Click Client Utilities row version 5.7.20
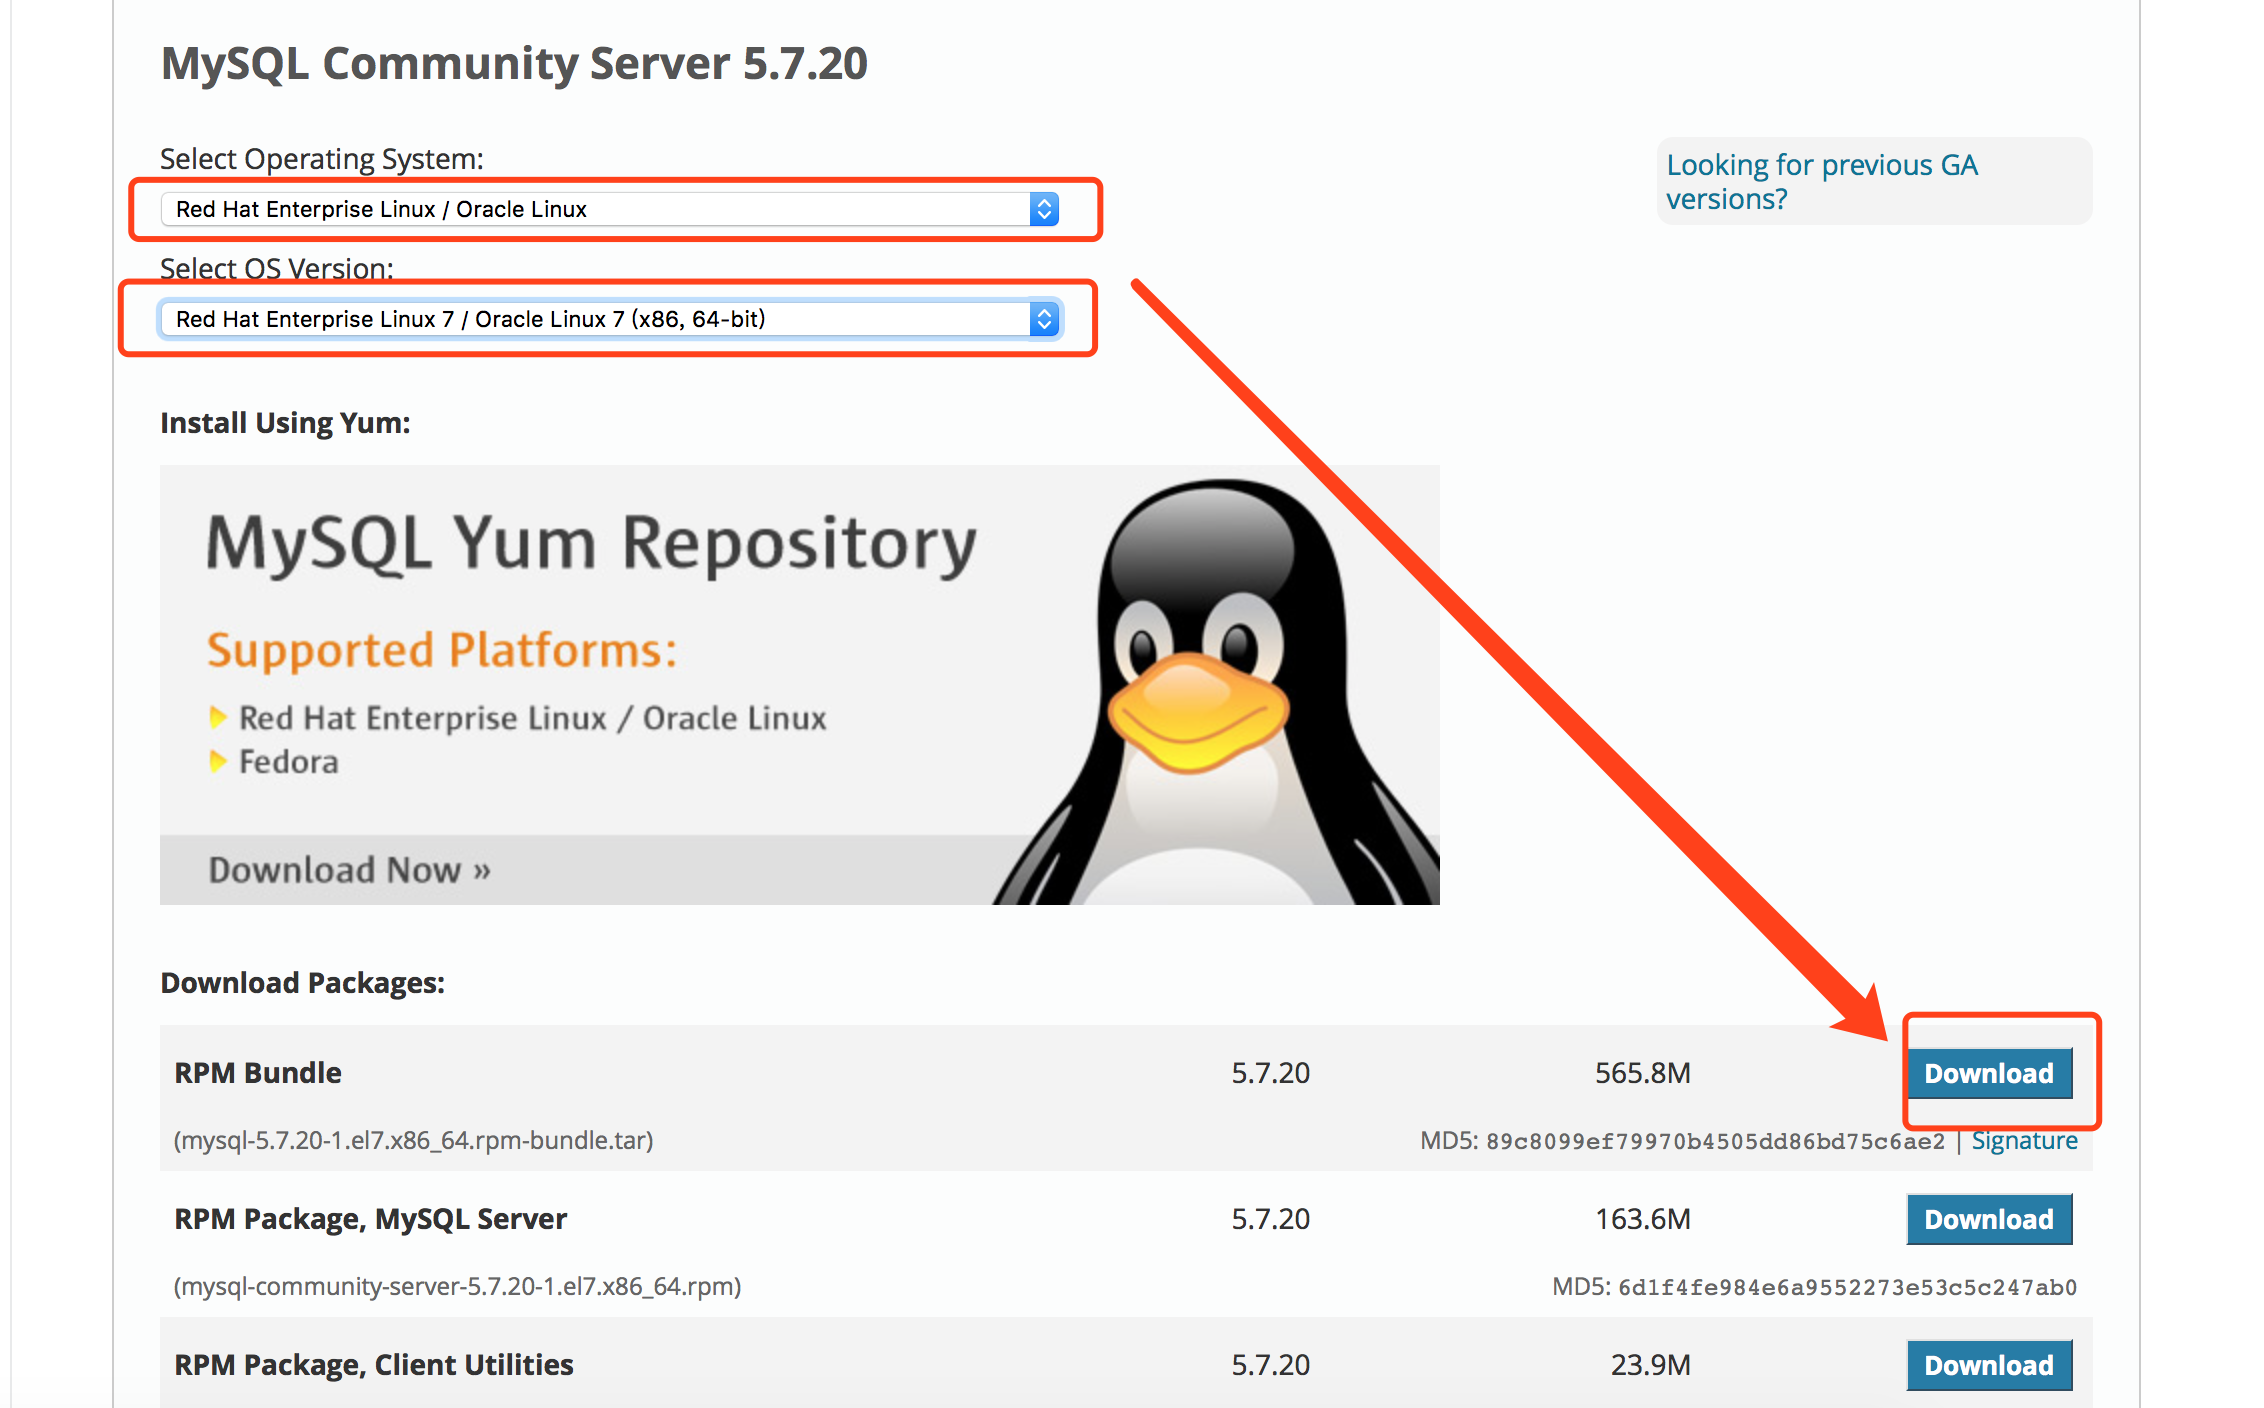The image size is (2264, 1408). [1270, 1365]
